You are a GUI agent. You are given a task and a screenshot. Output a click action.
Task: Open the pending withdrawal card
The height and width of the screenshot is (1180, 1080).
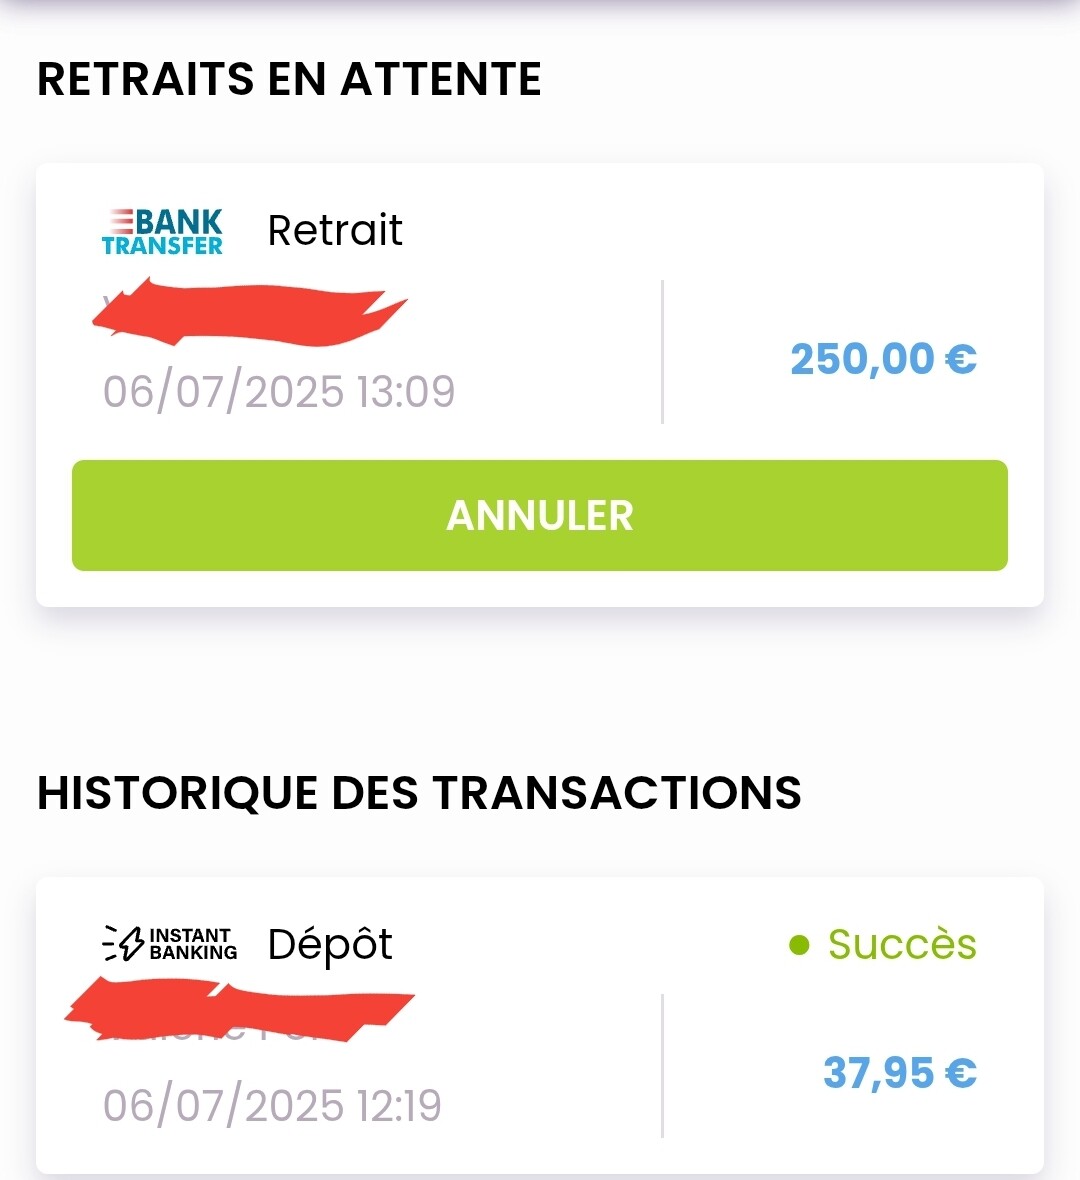(x=540, y=385)
